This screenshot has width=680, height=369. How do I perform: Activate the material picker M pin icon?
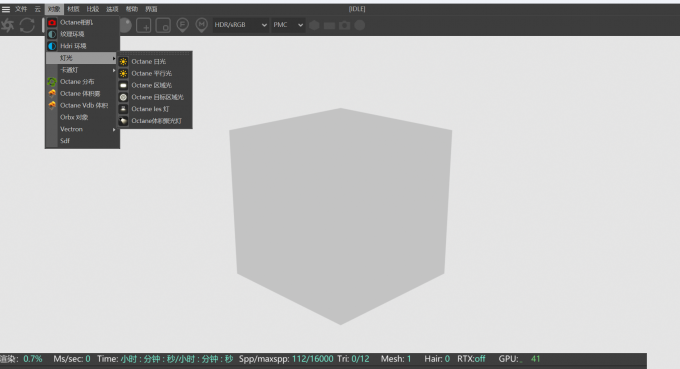click(201, 25)
